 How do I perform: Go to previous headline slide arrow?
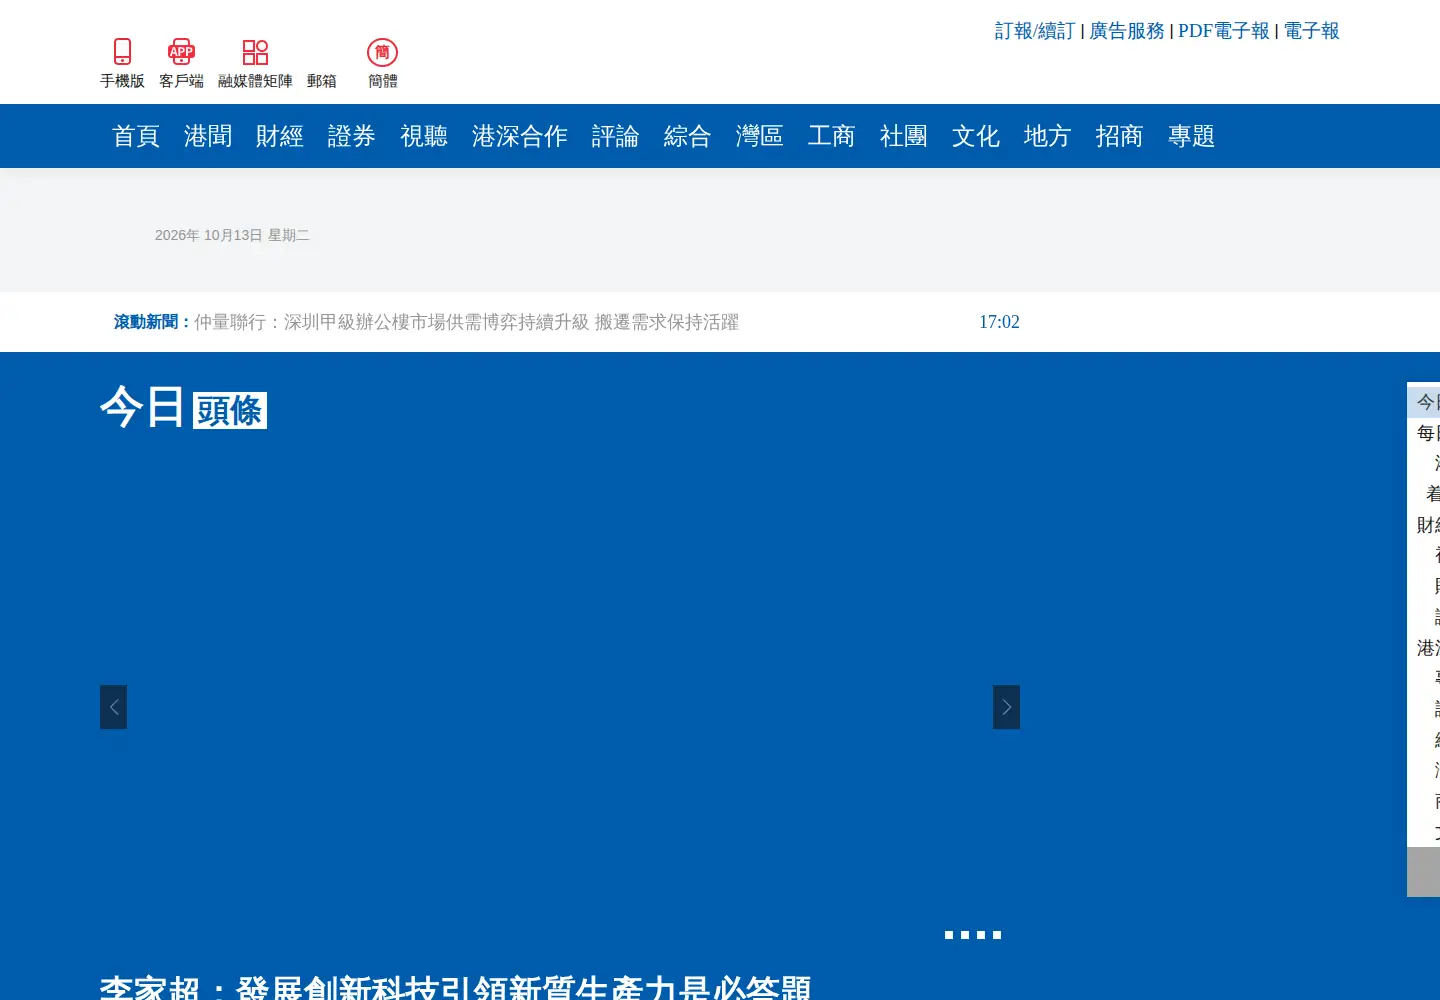coord(113,707)
